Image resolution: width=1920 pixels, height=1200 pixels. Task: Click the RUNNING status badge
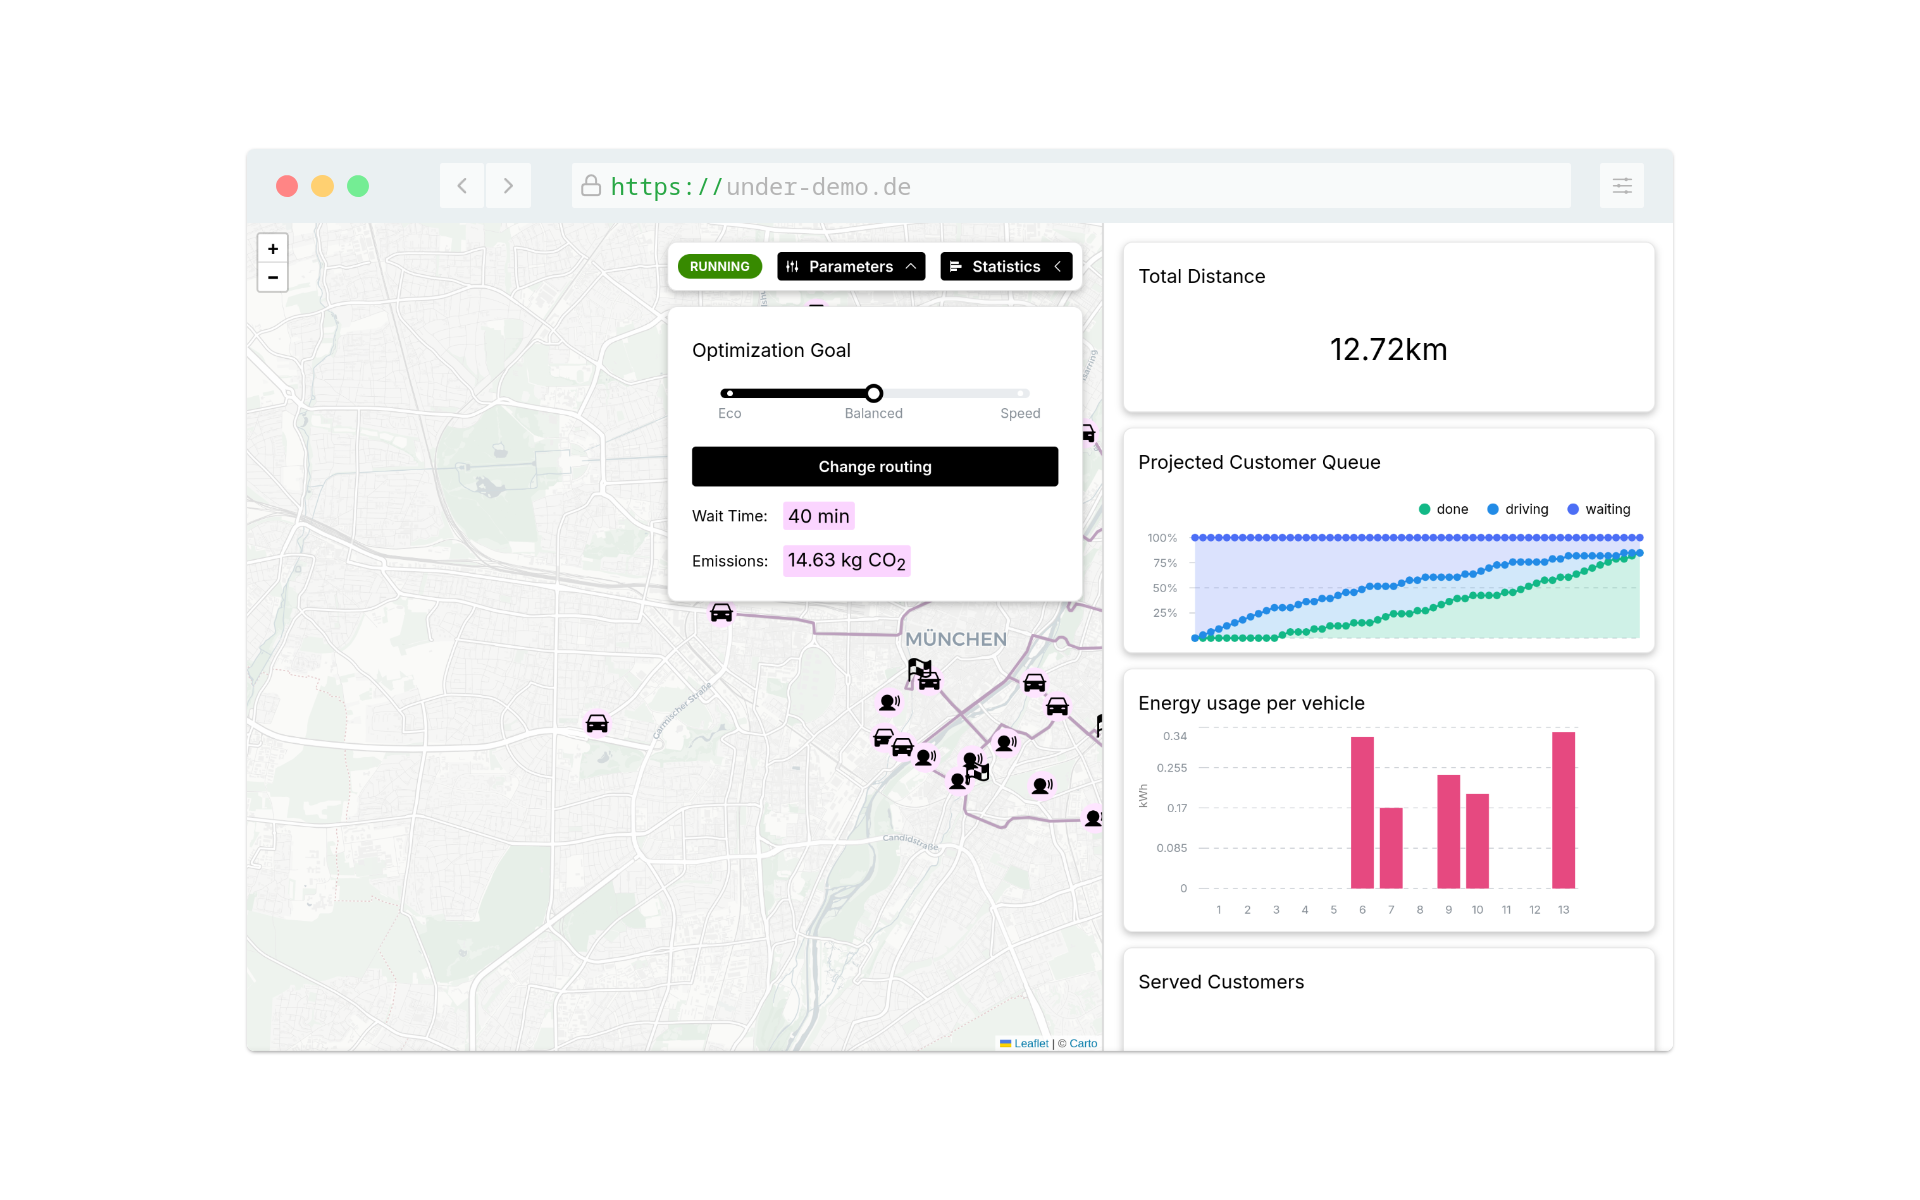coord(719,266)
